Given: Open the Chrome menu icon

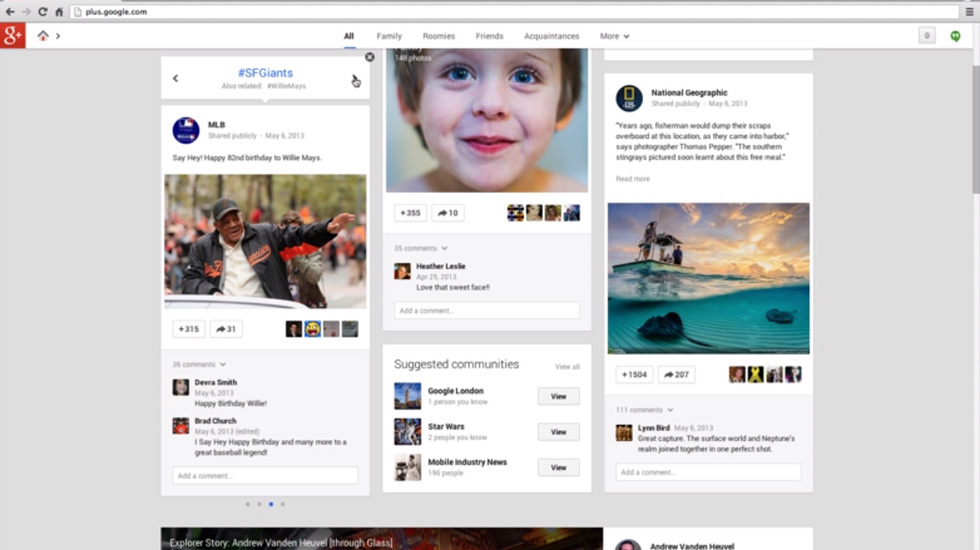Looking at the screenshot, I should click(x=969, y=11).
